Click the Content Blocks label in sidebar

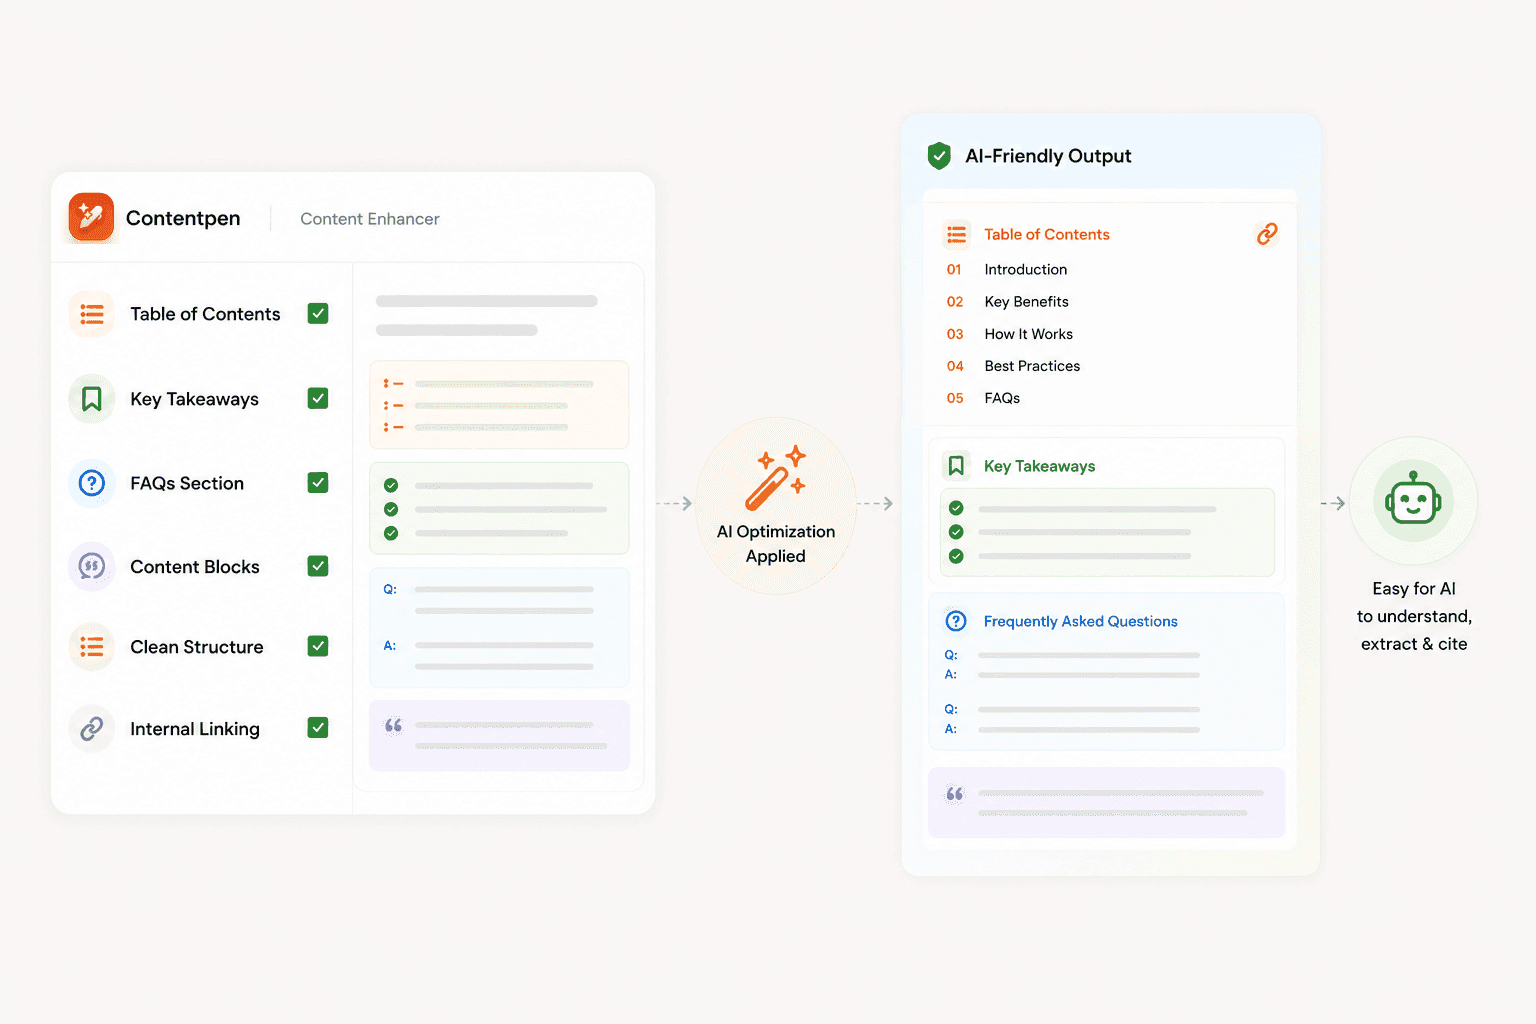[x=195, y=567]
